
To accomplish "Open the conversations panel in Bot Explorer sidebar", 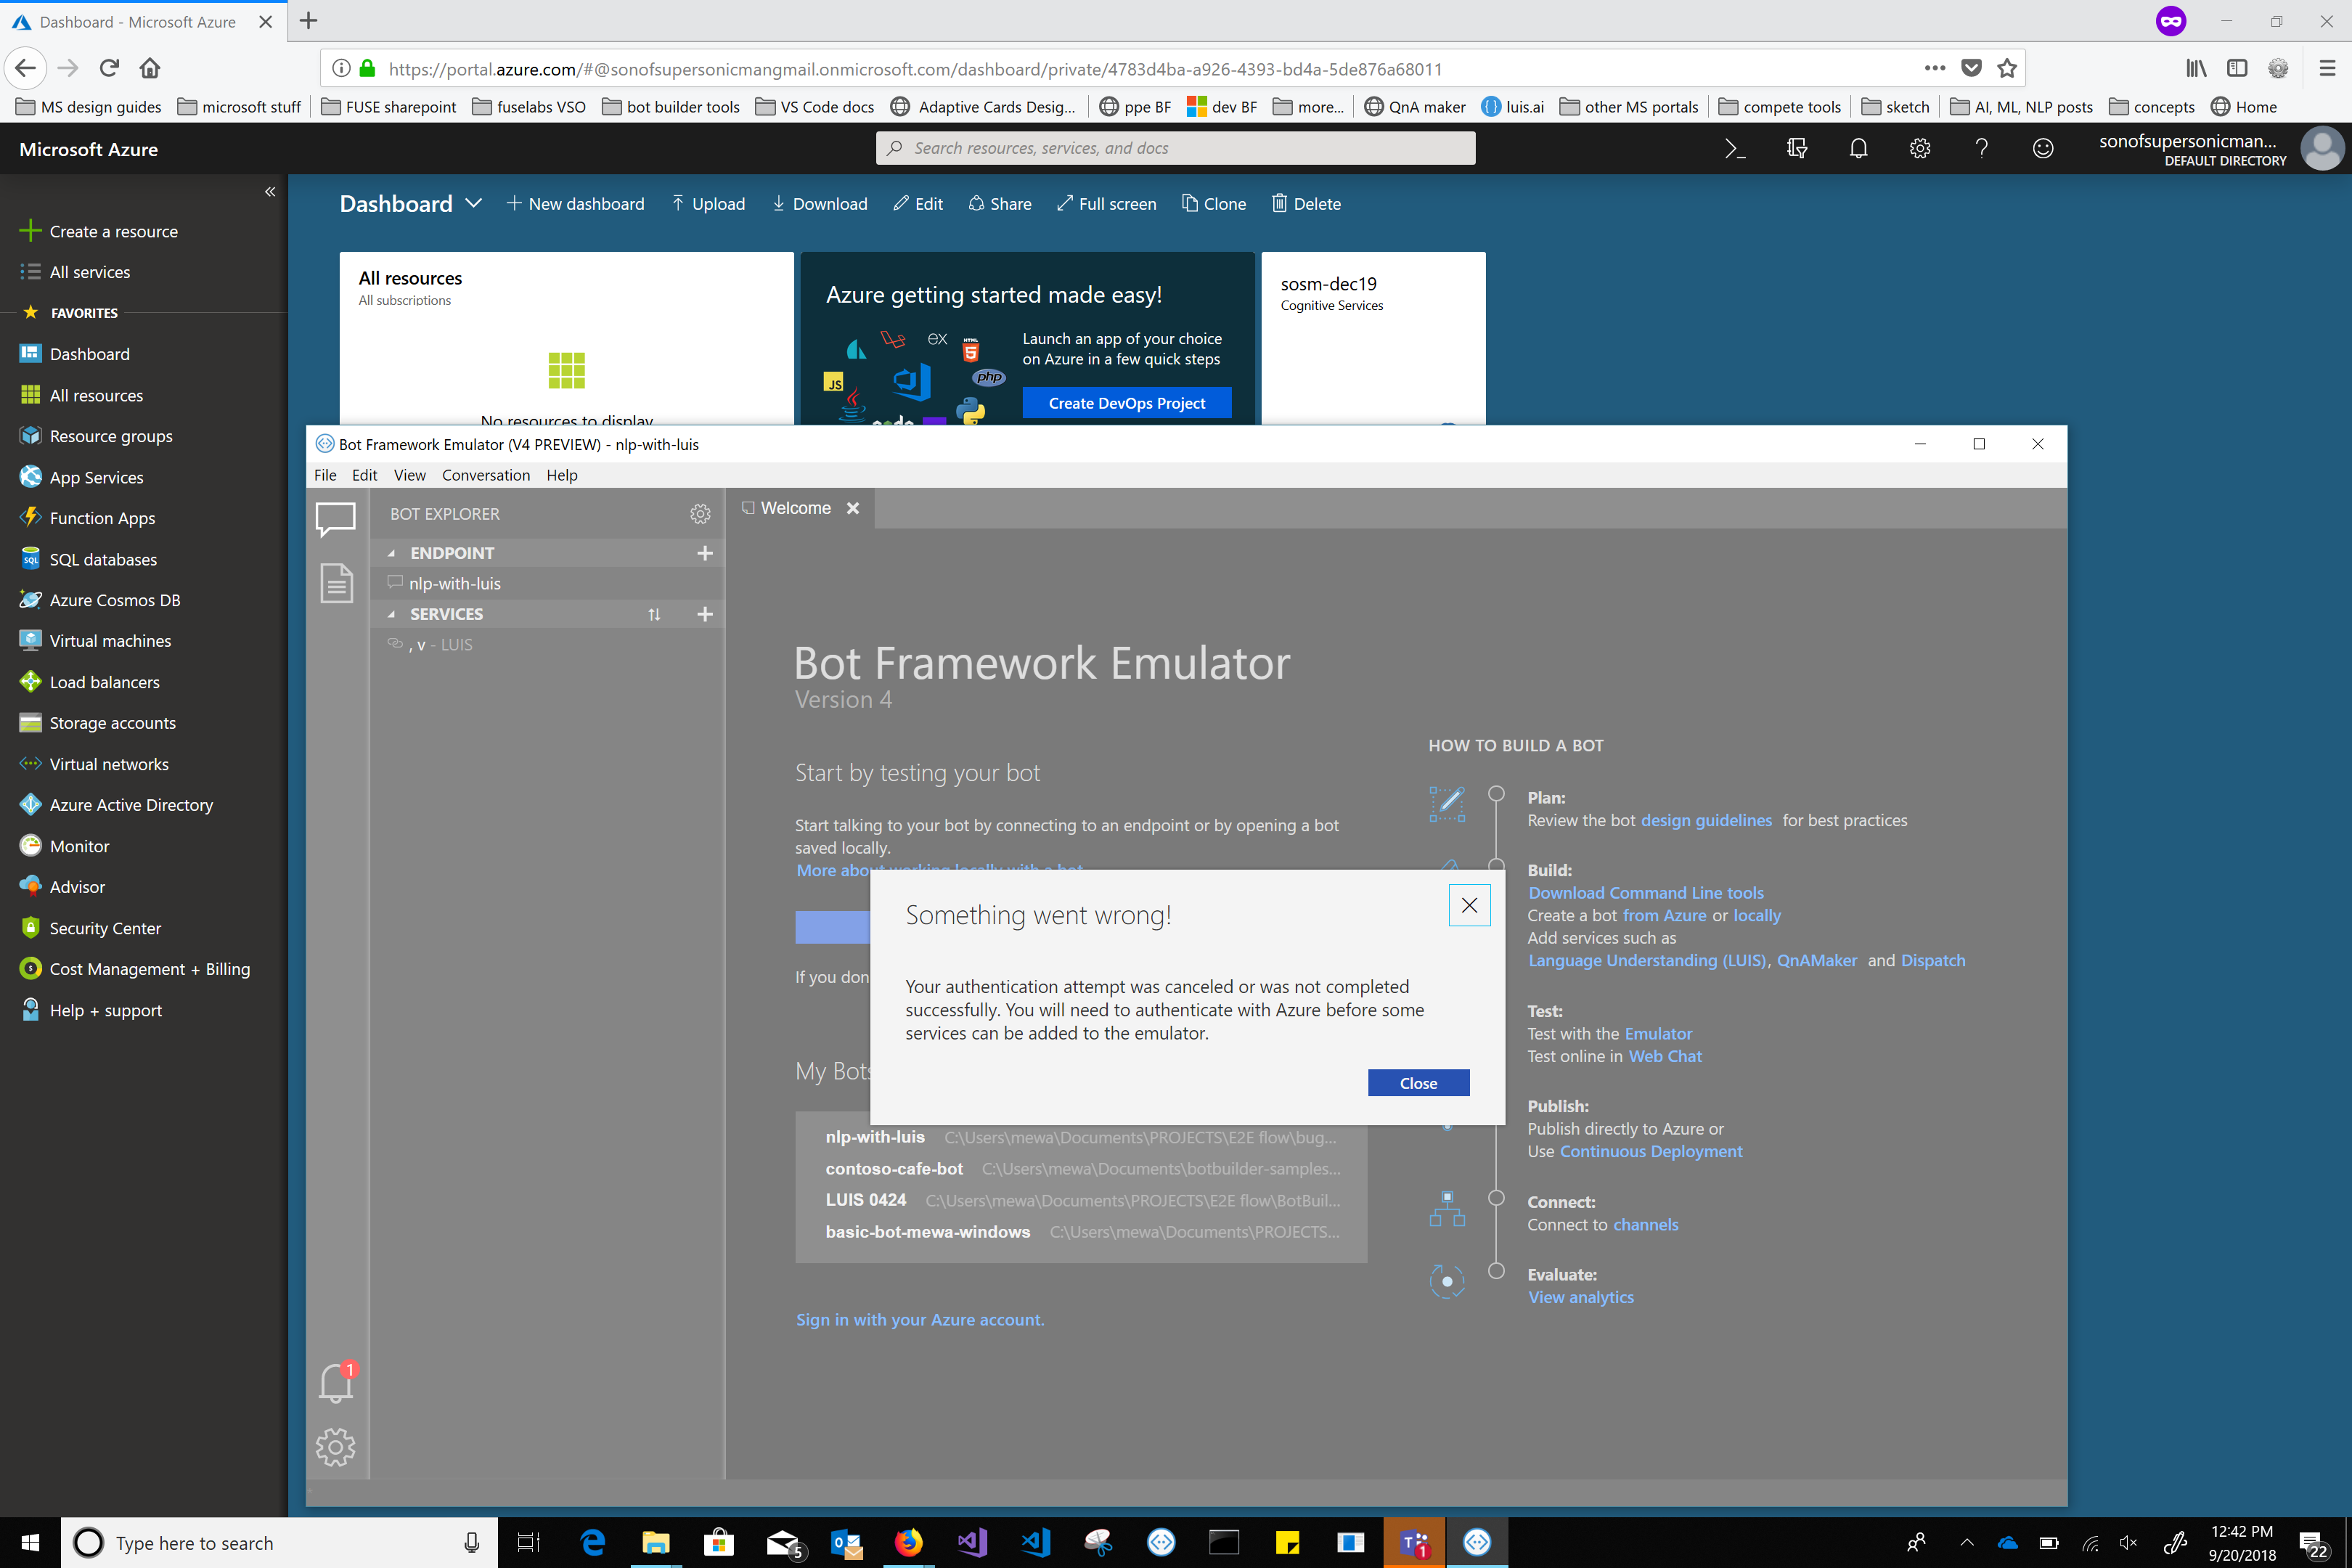I will (336, 519).
